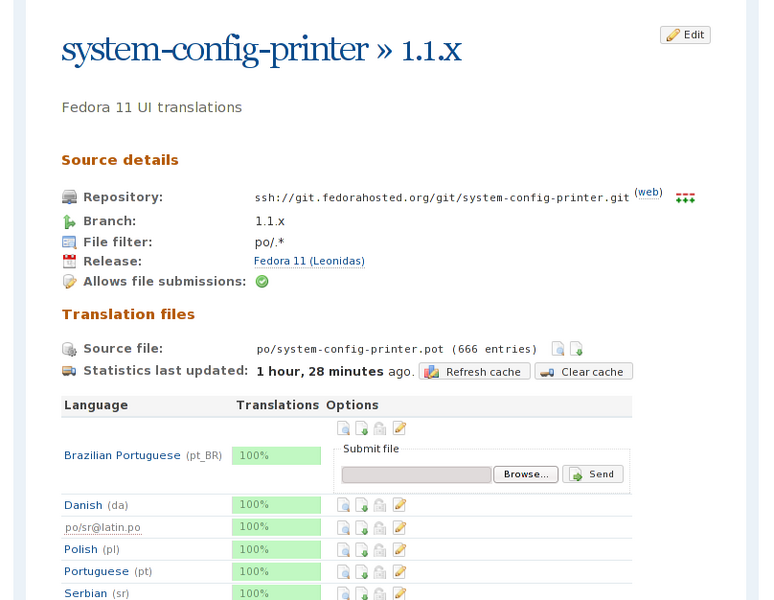
Task: Click the Language column header
Action: click(96, 405)
